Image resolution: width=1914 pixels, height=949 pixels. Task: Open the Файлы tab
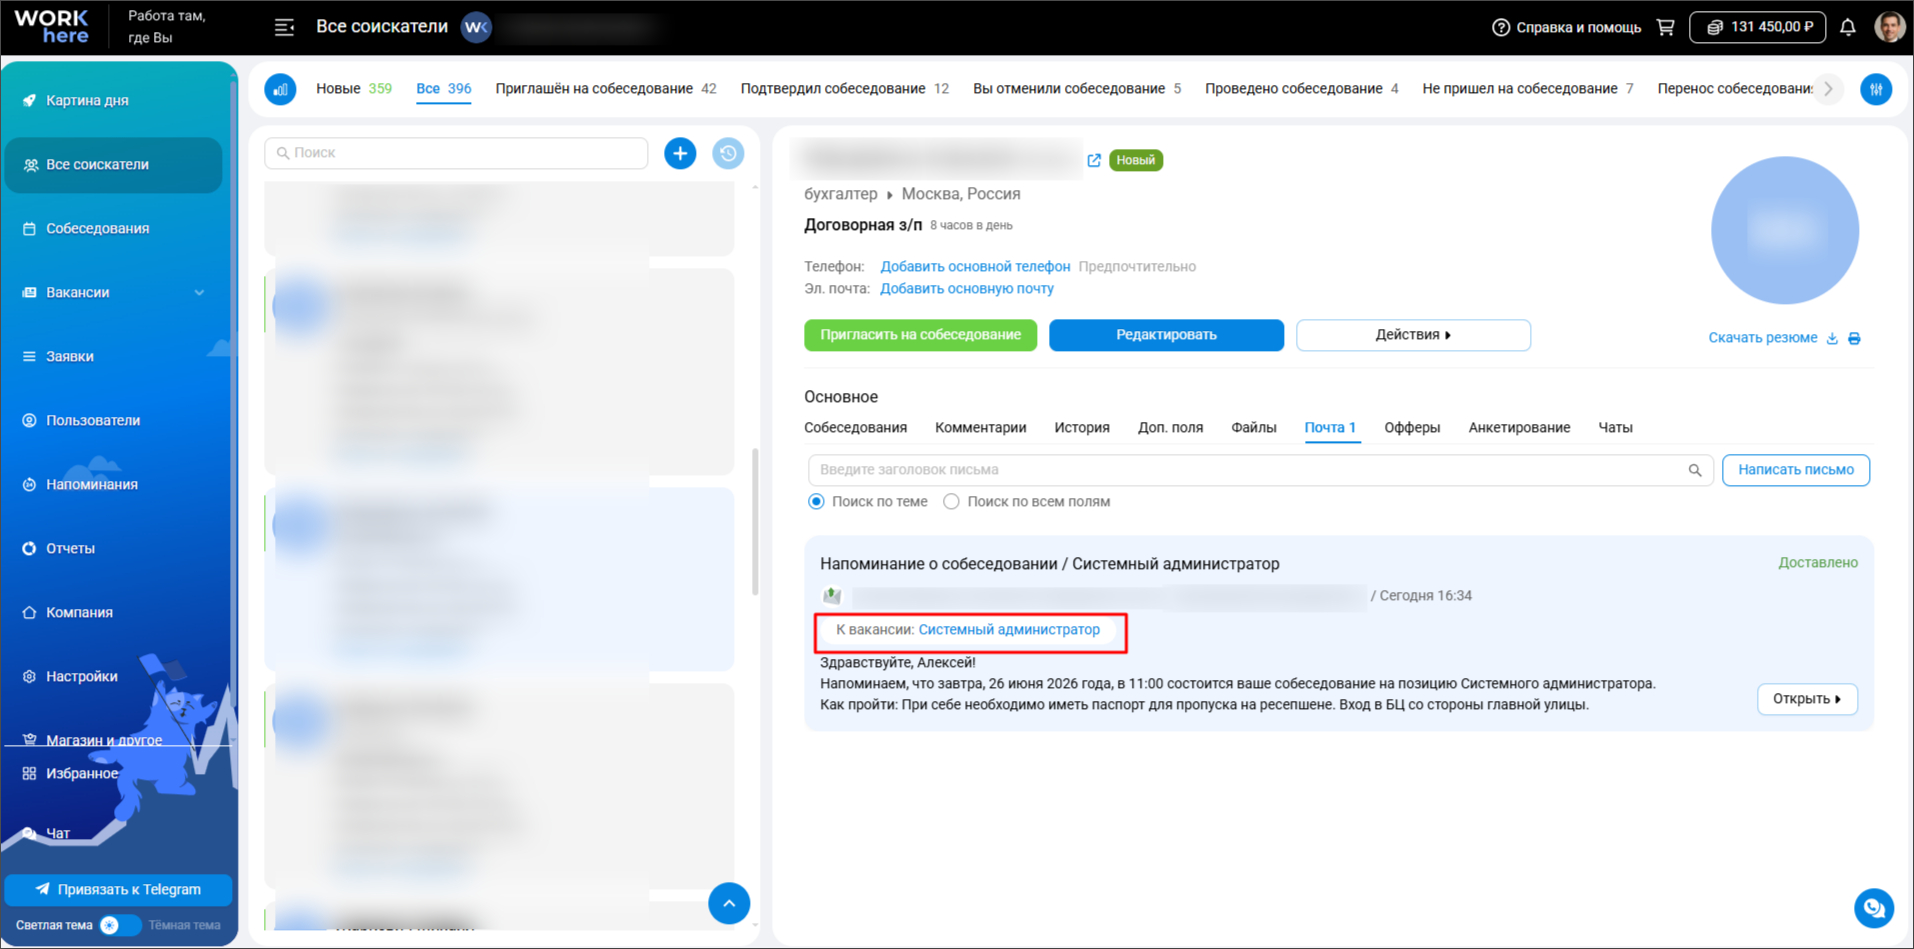(1253, 428)
